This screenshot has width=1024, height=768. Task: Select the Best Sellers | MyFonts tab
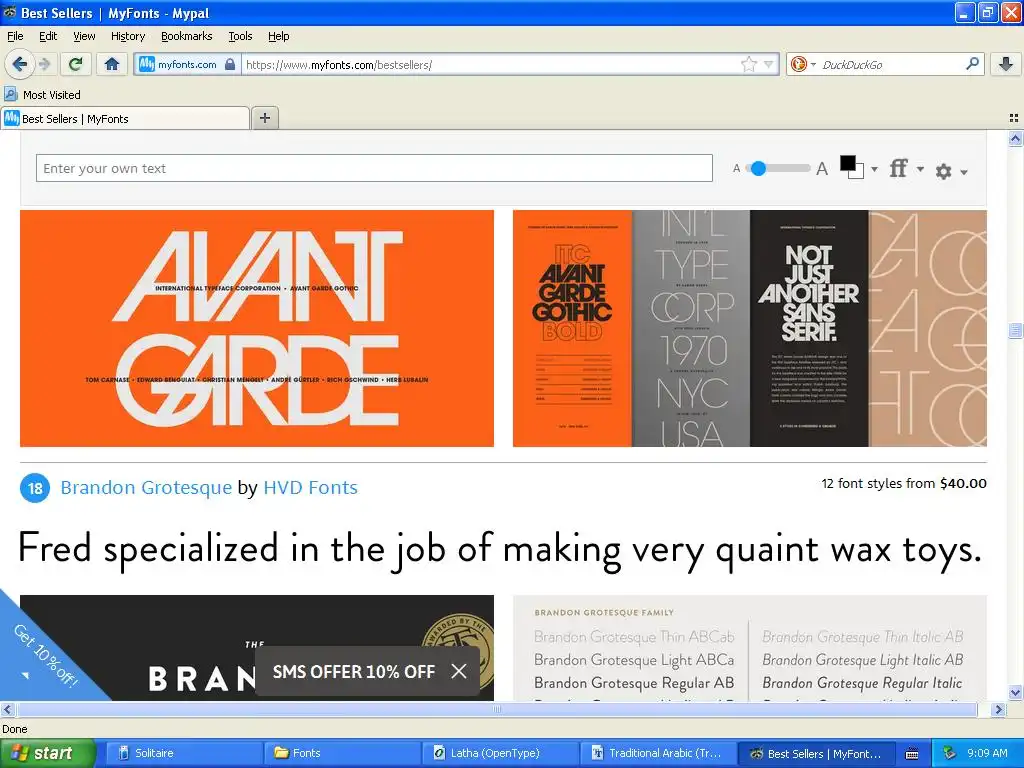coord(125,118)
